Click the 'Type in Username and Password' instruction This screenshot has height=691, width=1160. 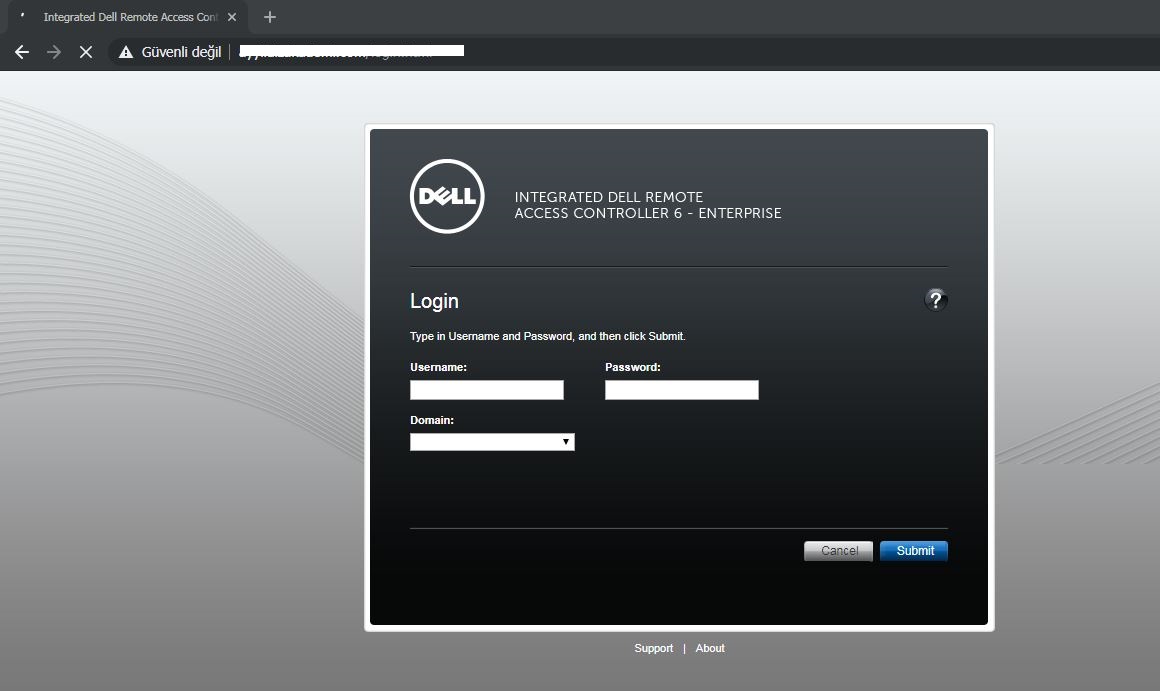pyautogui.click(x=547, y=336)
